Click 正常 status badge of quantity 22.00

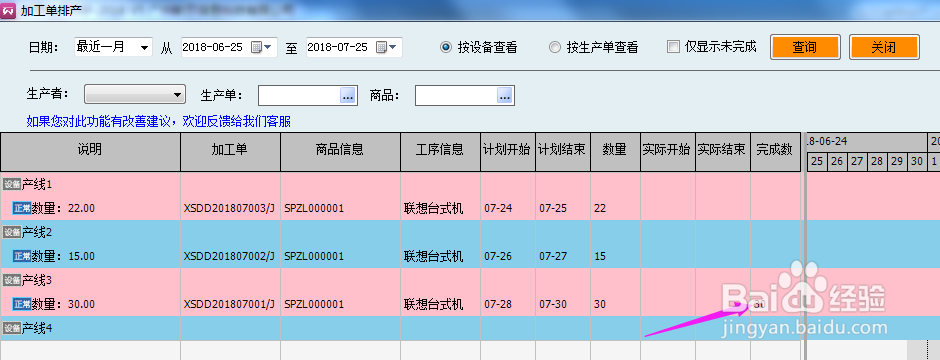coord(22,208)
